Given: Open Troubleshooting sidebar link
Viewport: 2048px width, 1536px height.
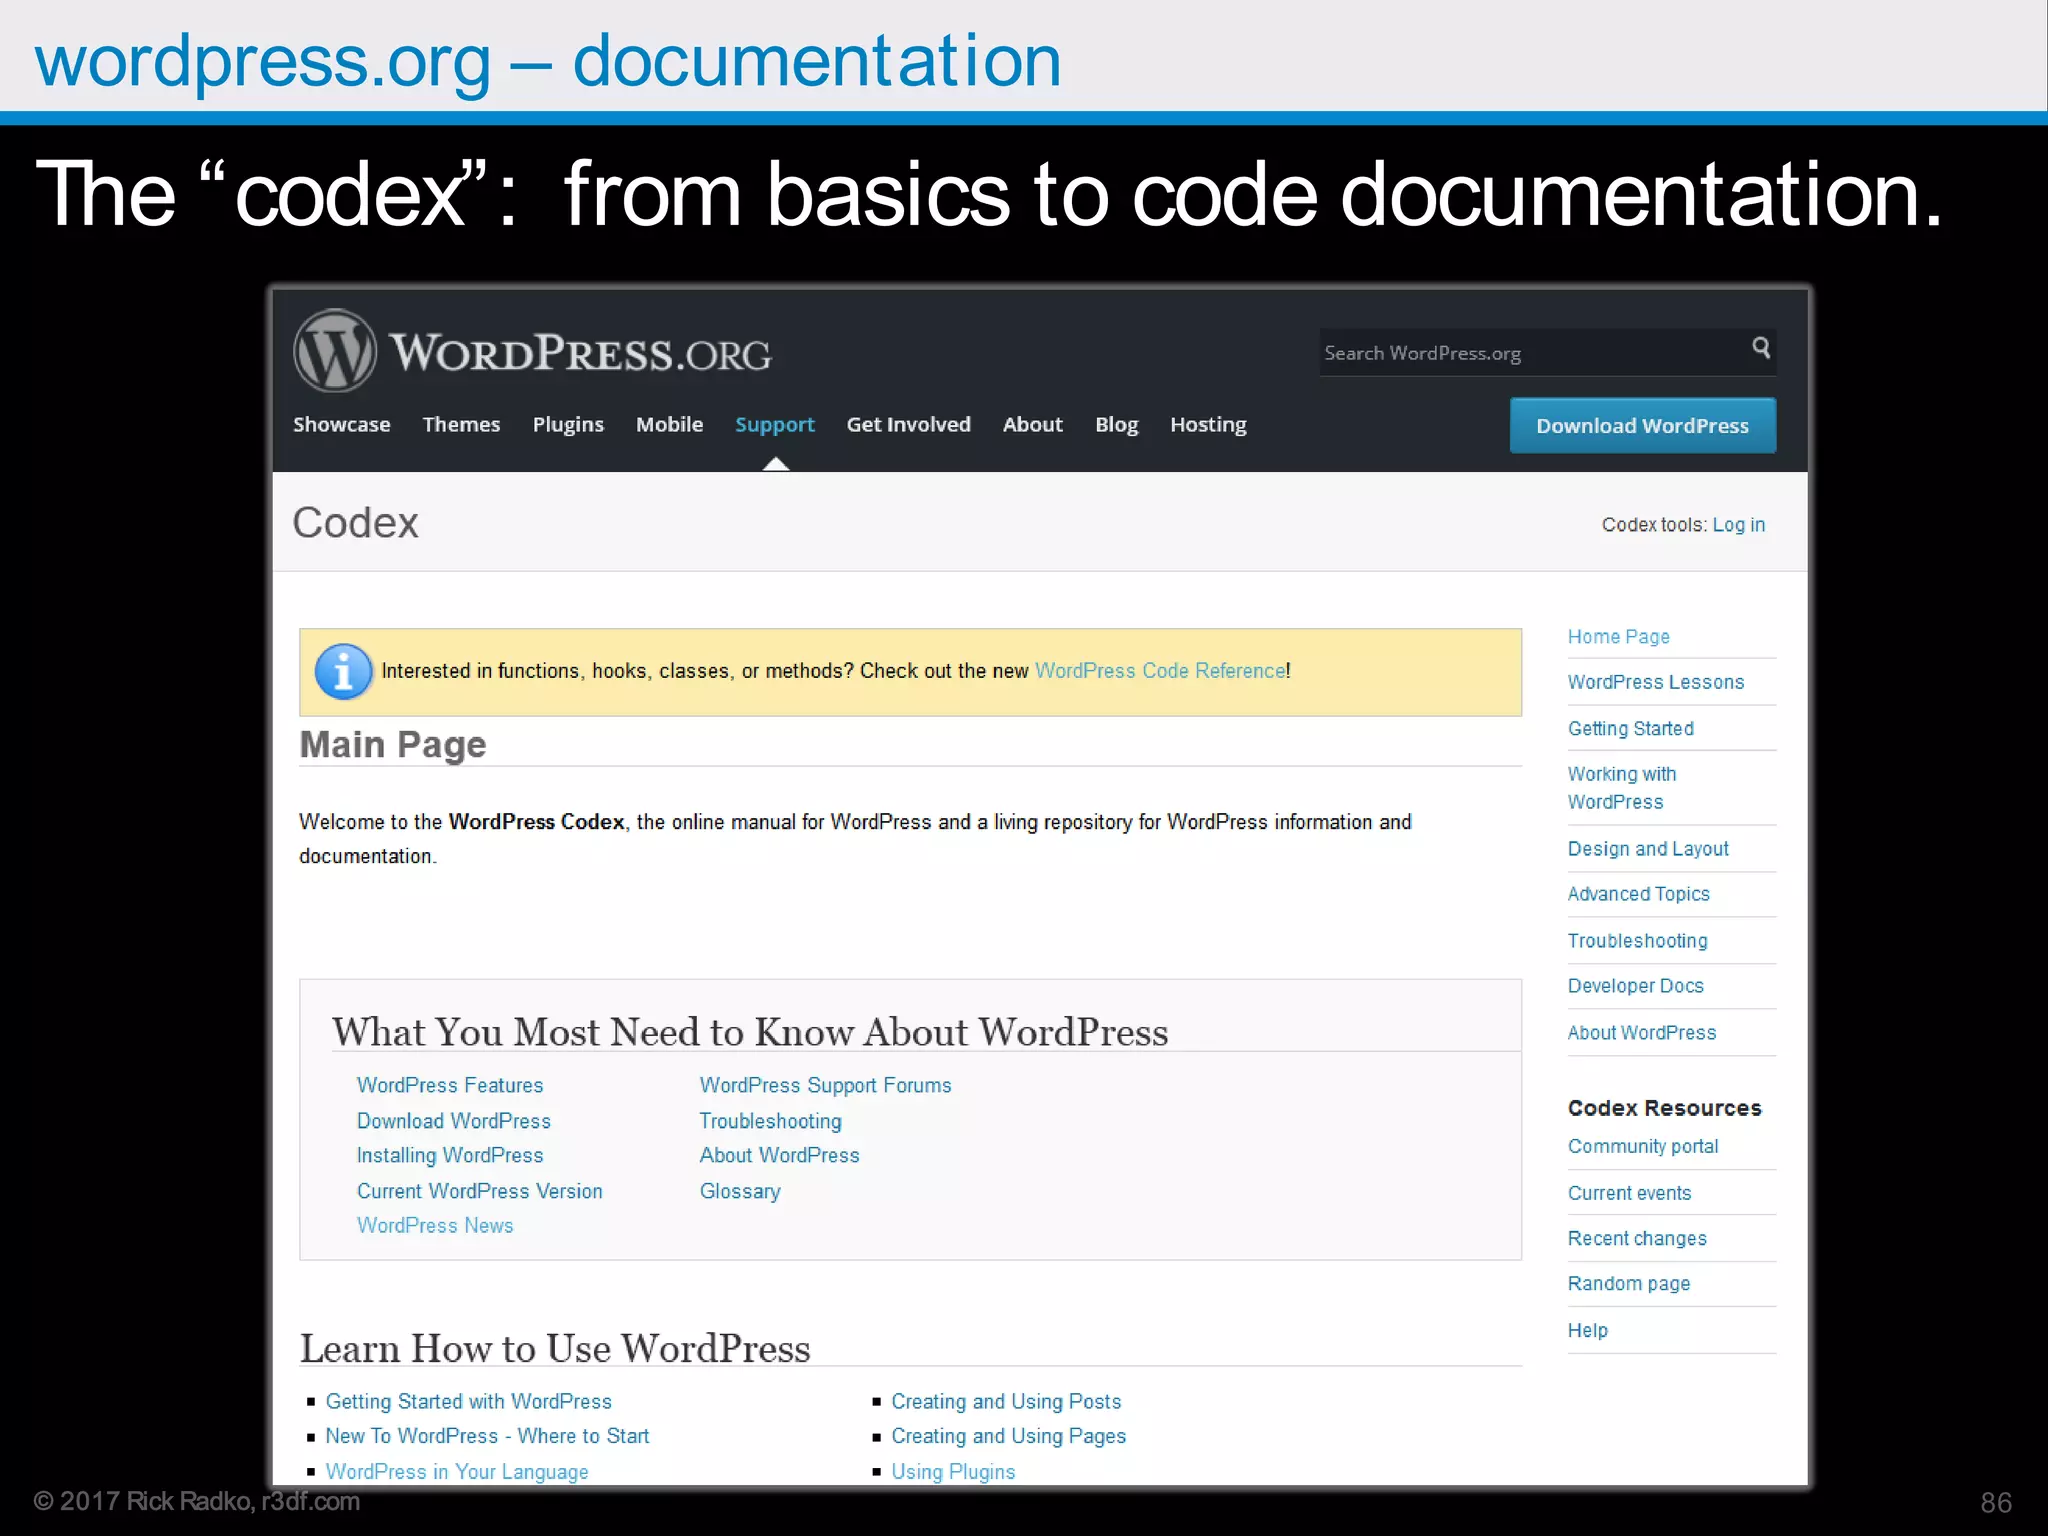Looking at the screenshot, I should [x=1638, y=941].
